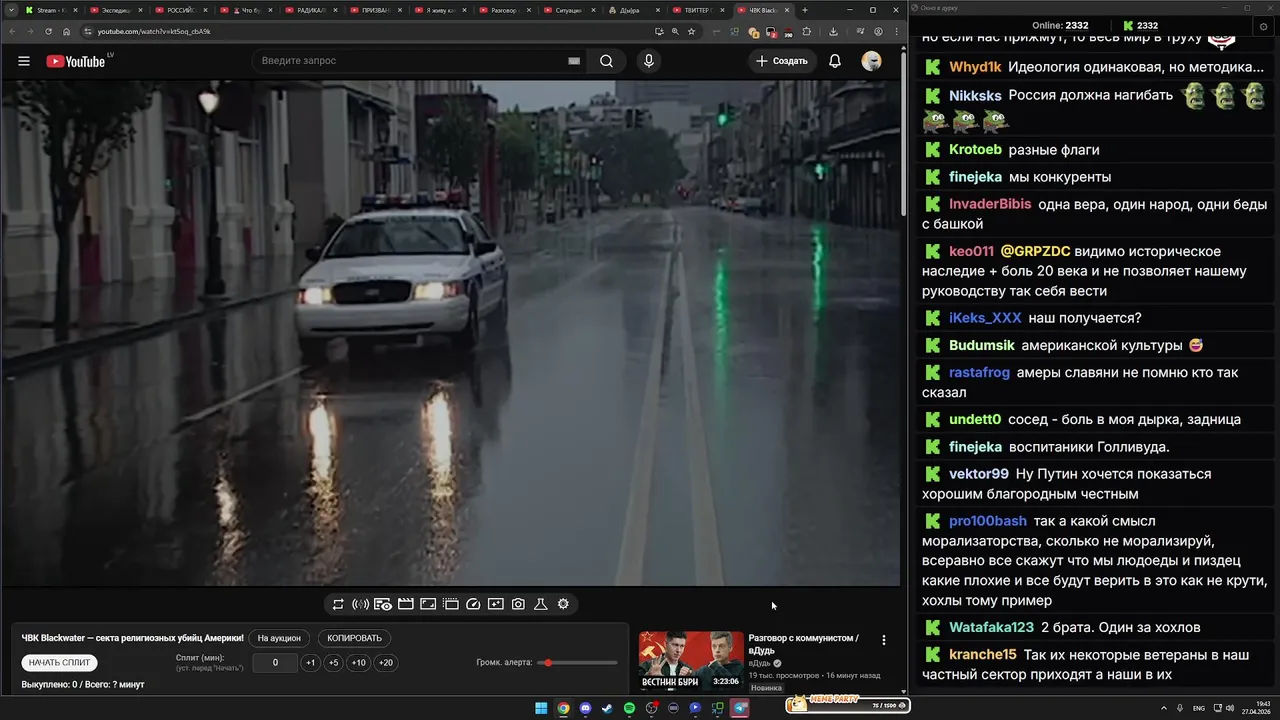
Task: Open on-screen keyboard icon in search box
Action: point(574,61)
